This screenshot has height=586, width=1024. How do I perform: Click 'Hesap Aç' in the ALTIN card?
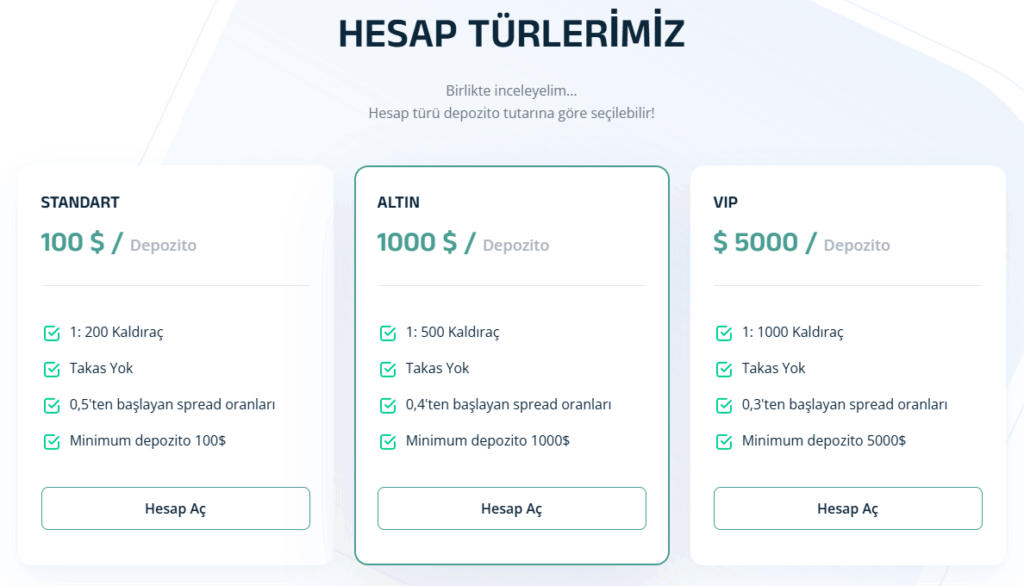click(511, 508)
